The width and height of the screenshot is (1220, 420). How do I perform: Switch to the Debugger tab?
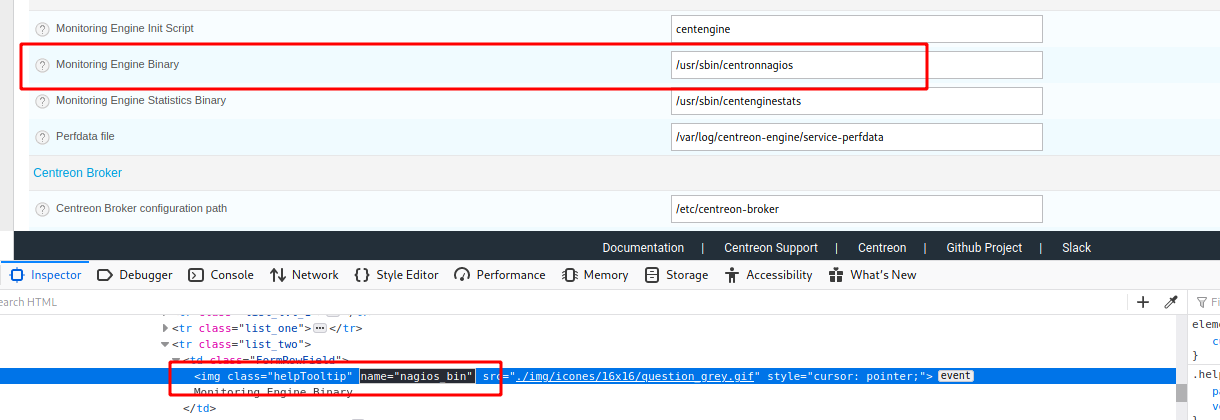coord(135,275)
